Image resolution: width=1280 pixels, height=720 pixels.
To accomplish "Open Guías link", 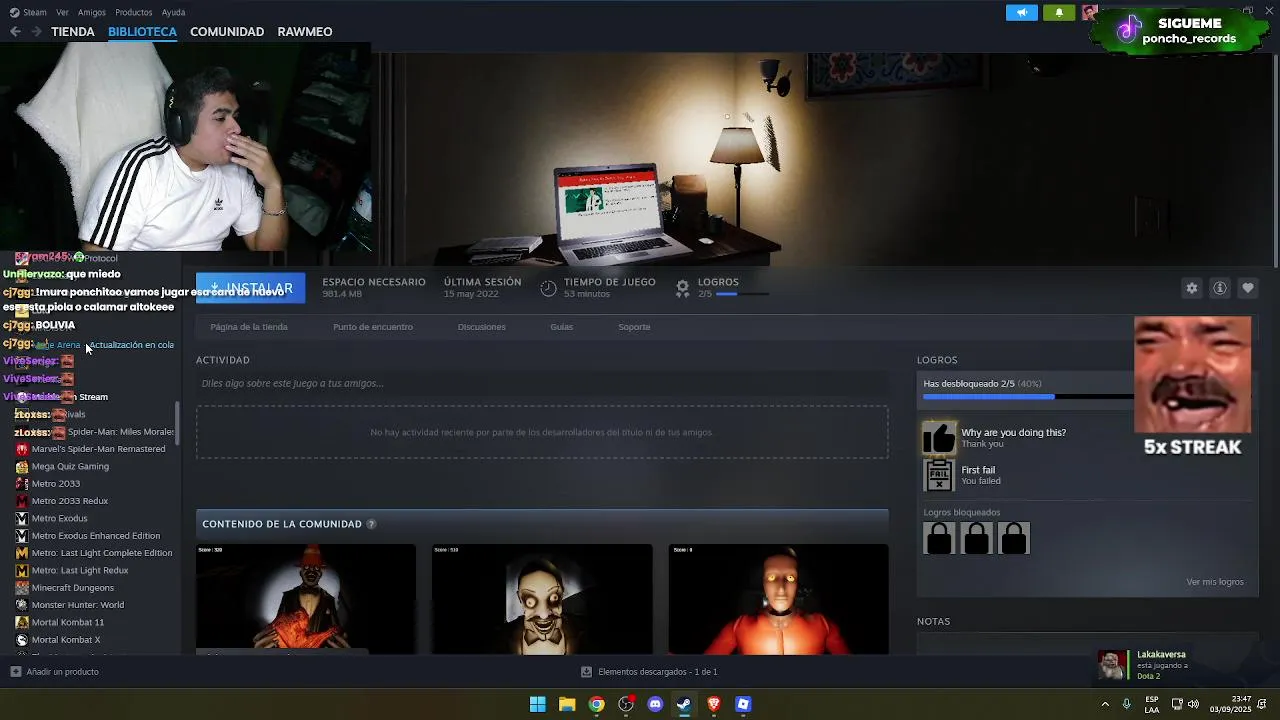I will (x=561, y=327).
